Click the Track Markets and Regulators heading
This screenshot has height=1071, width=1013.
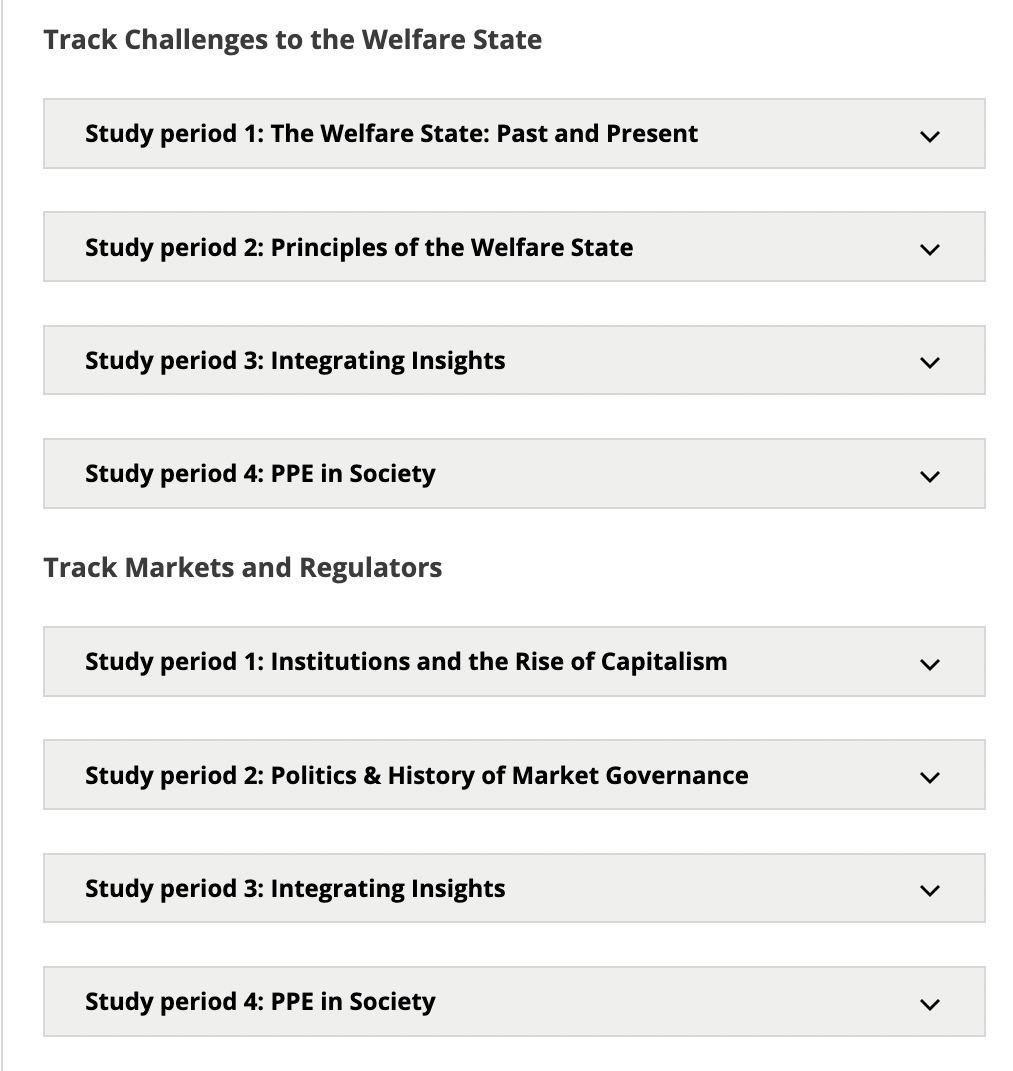(243, 568)
